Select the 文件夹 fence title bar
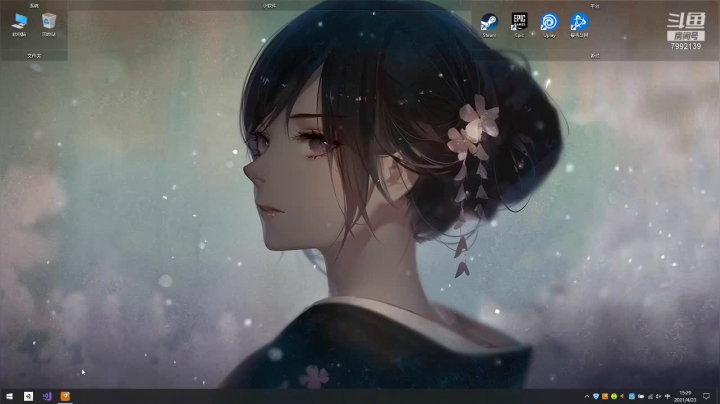720x404 pixels. point(34,56)
